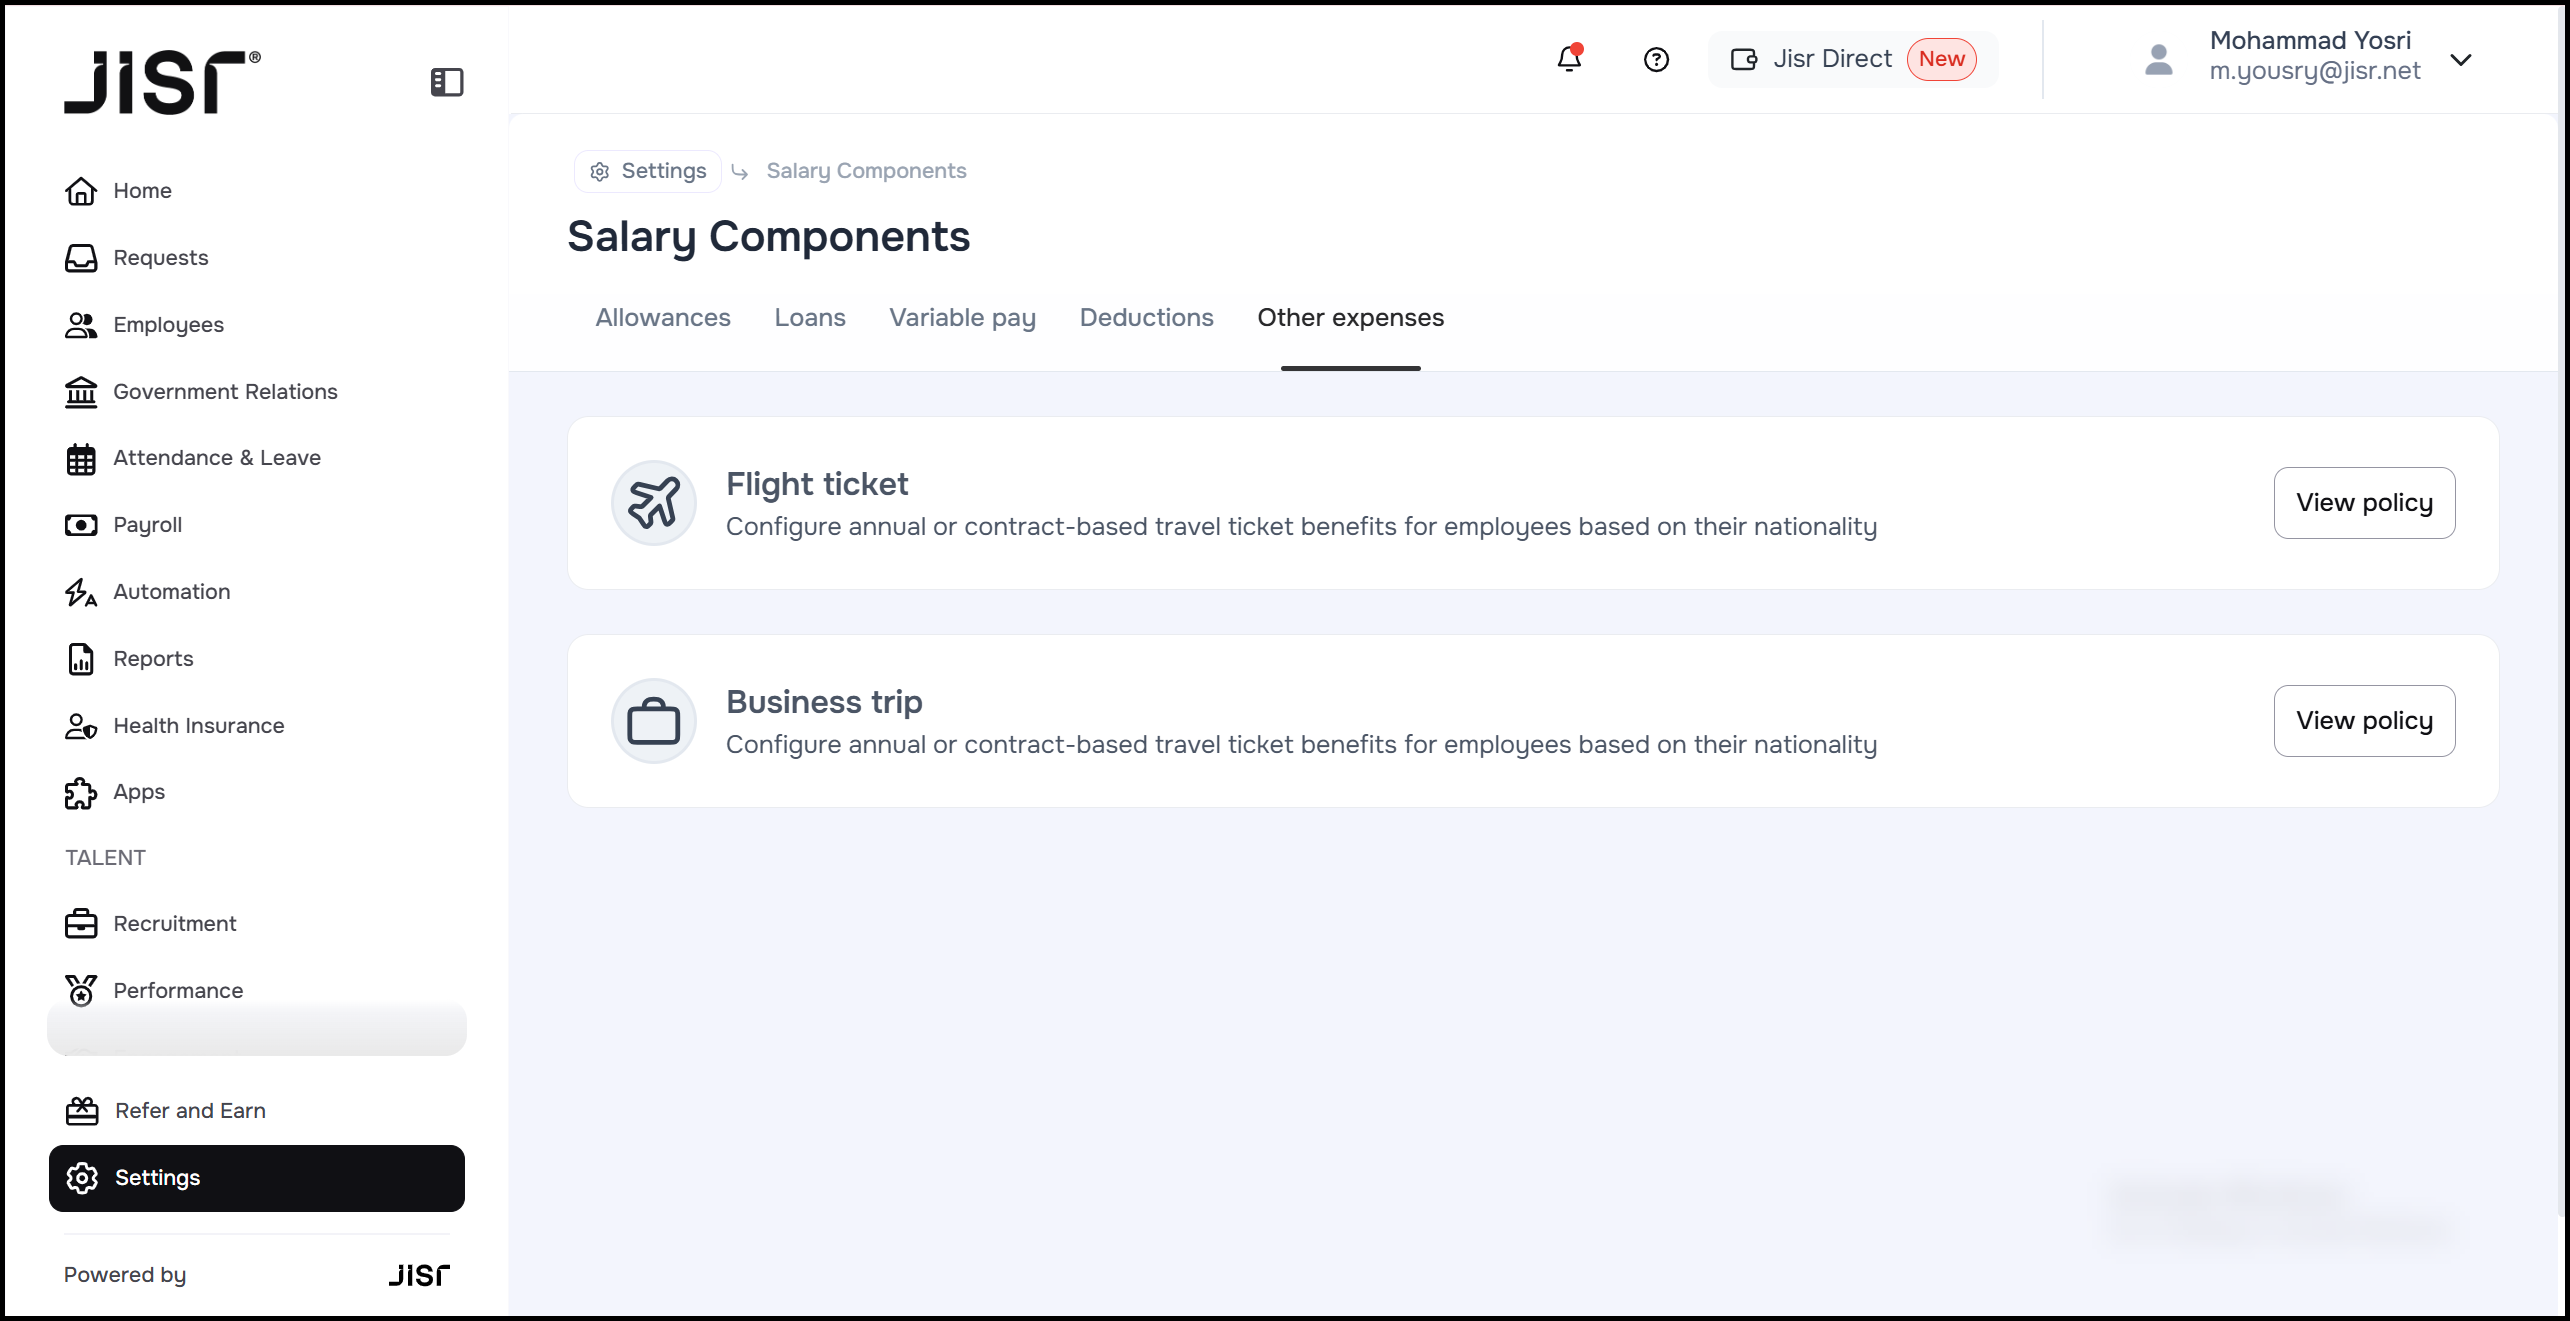
Task: Open Apps puzzle icon
Action: (81, 792)
